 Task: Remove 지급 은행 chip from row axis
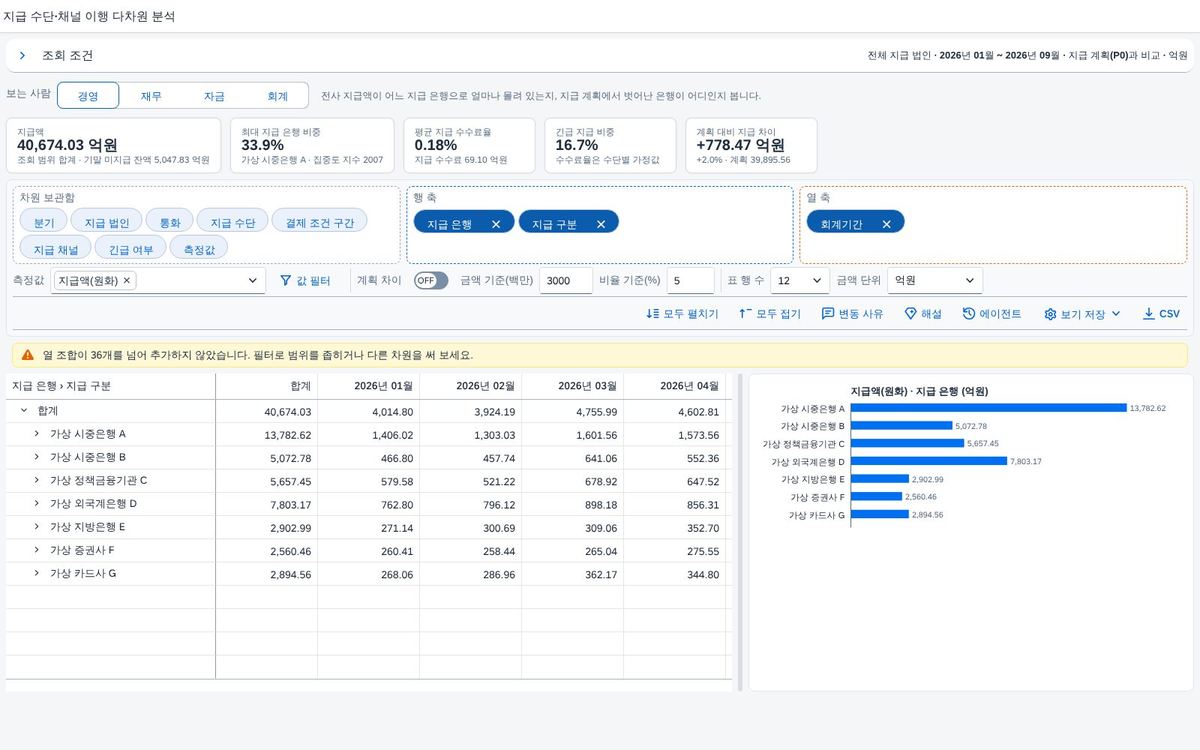pos(496,224)
